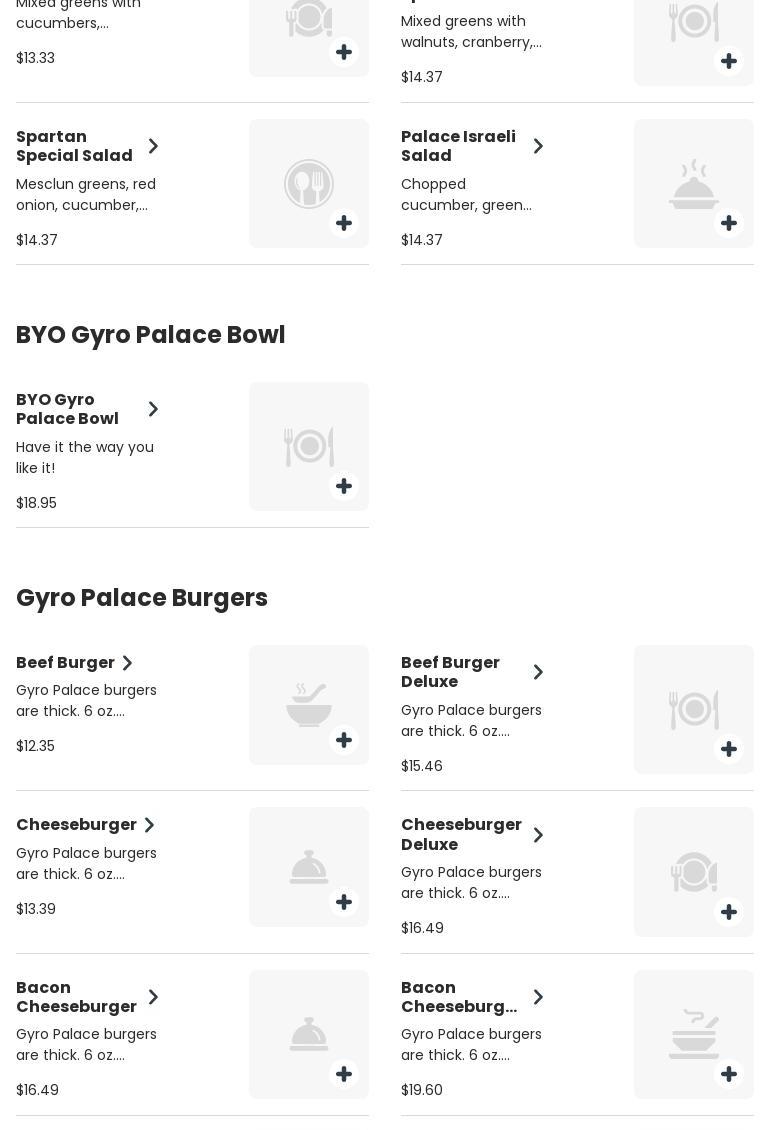Add Bacon Cheeseburger using plus icon
The height and width of the screenshot is (1130, 770).
[344, 1074]
